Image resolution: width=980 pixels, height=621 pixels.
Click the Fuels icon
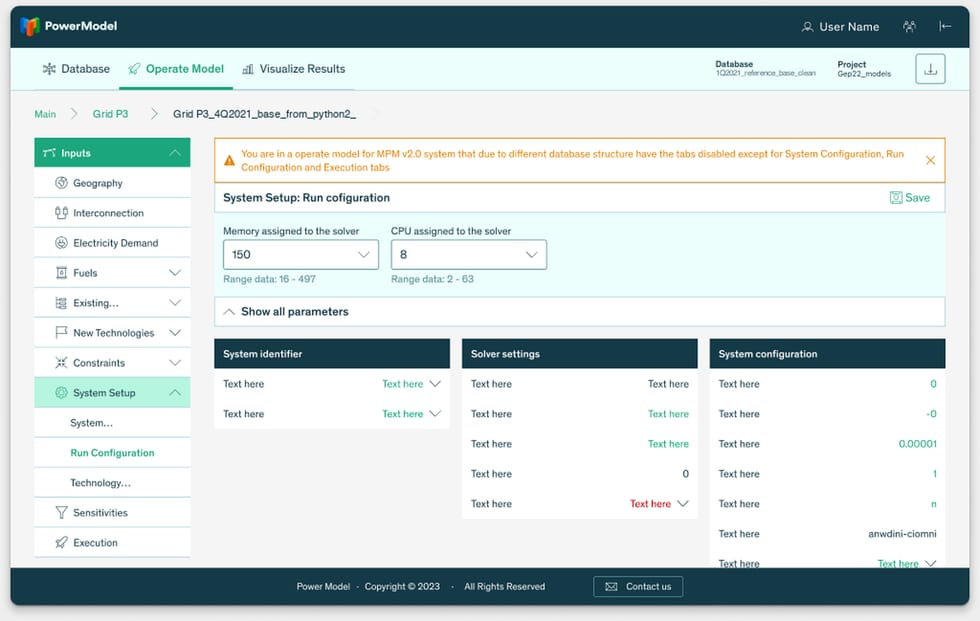(61, 273)
